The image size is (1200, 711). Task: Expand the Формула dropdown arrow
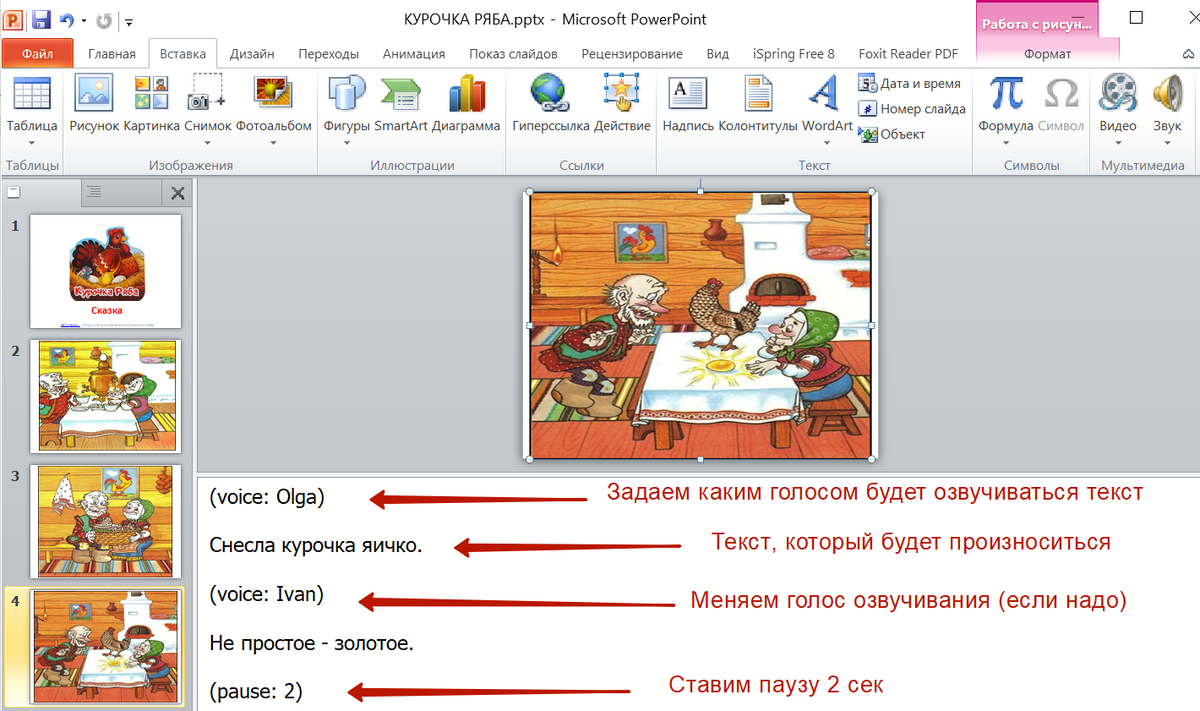1005,142
